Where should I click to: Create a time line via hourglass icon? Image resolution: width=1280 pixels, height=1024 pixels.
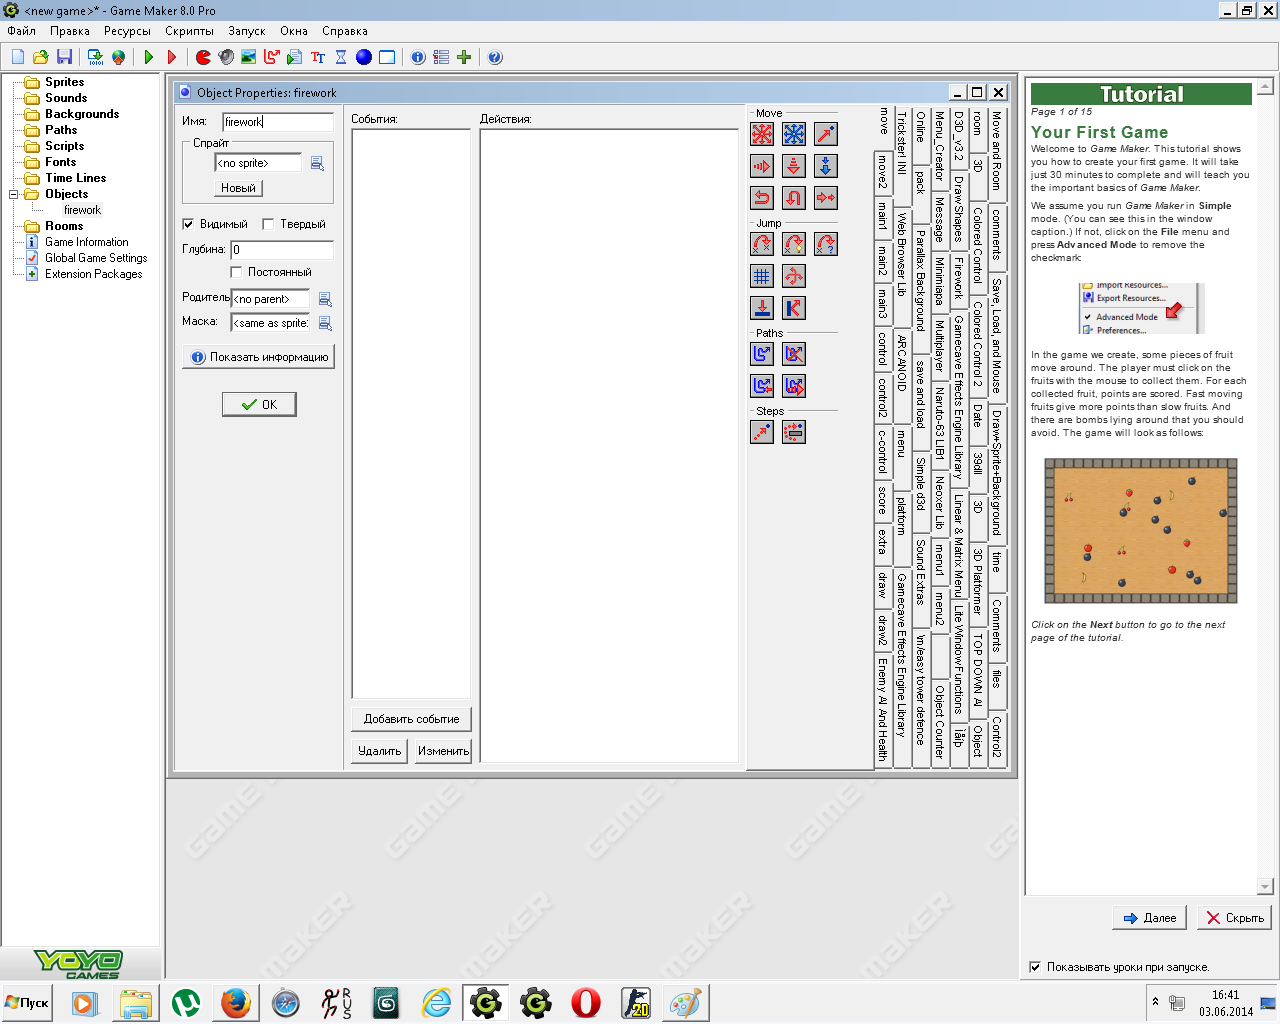click(x=341, y=57)
